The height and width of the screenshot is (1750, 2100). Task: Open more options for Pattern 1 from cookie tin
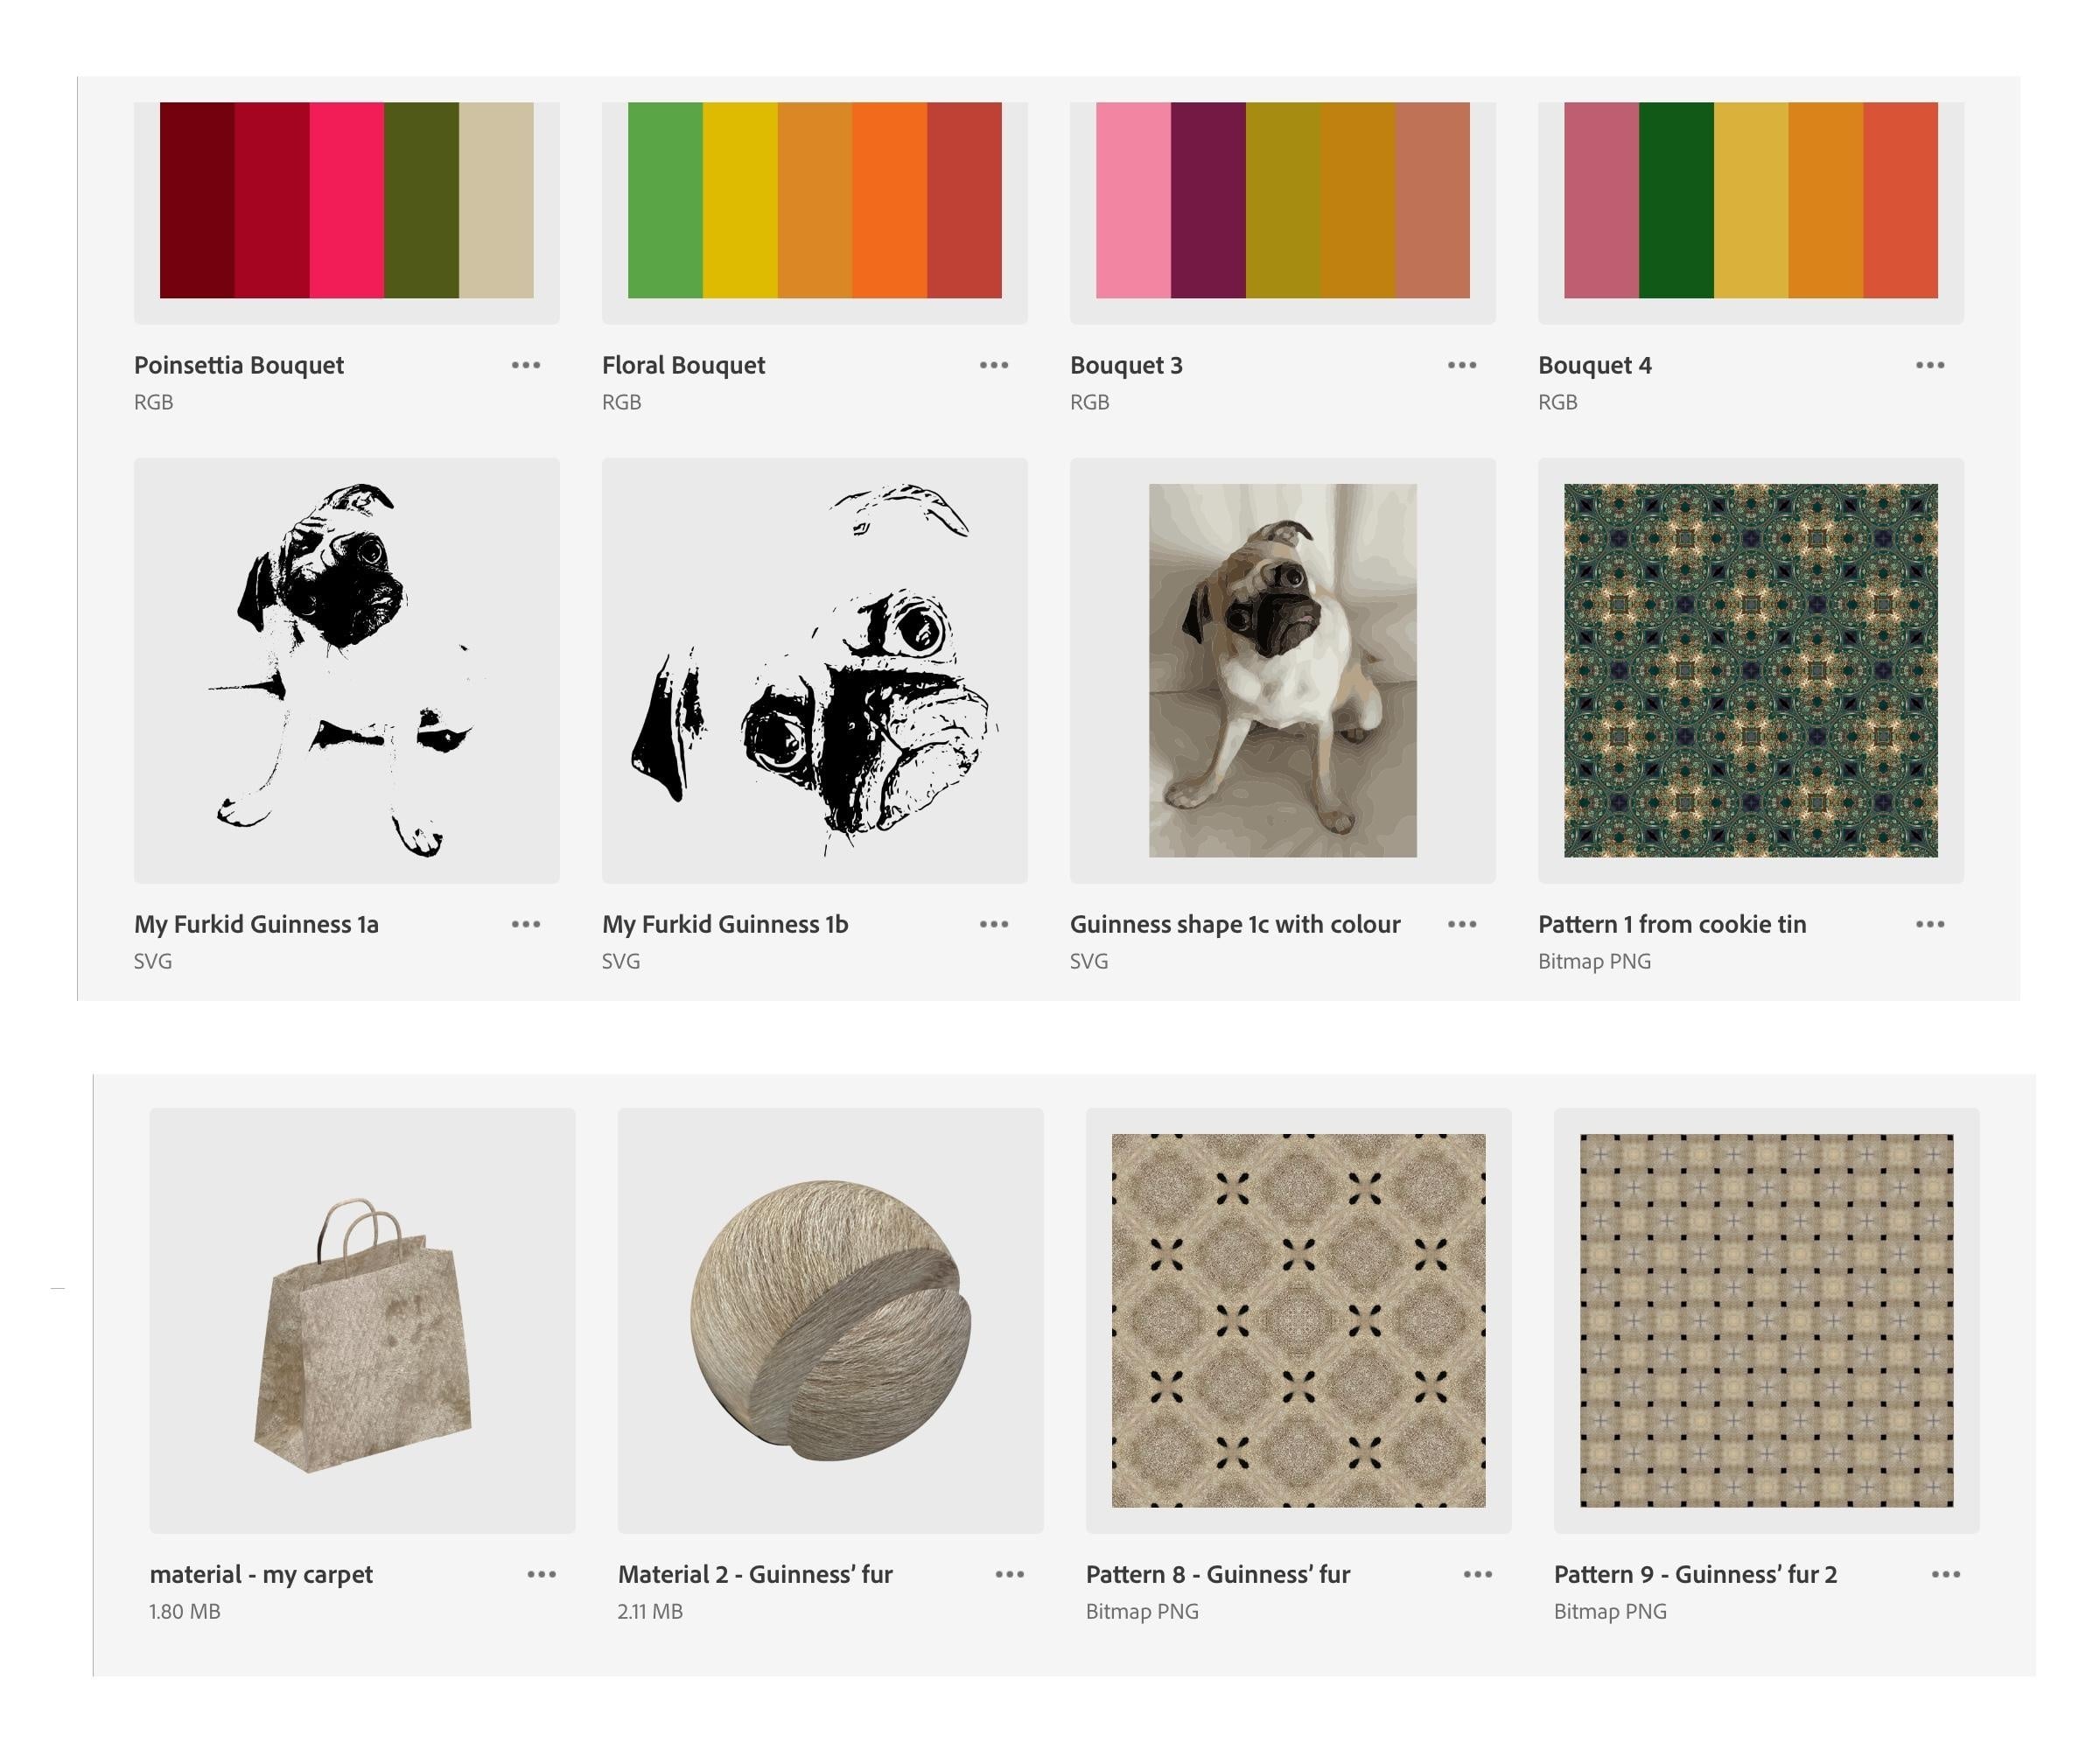tap(1930, 924)
